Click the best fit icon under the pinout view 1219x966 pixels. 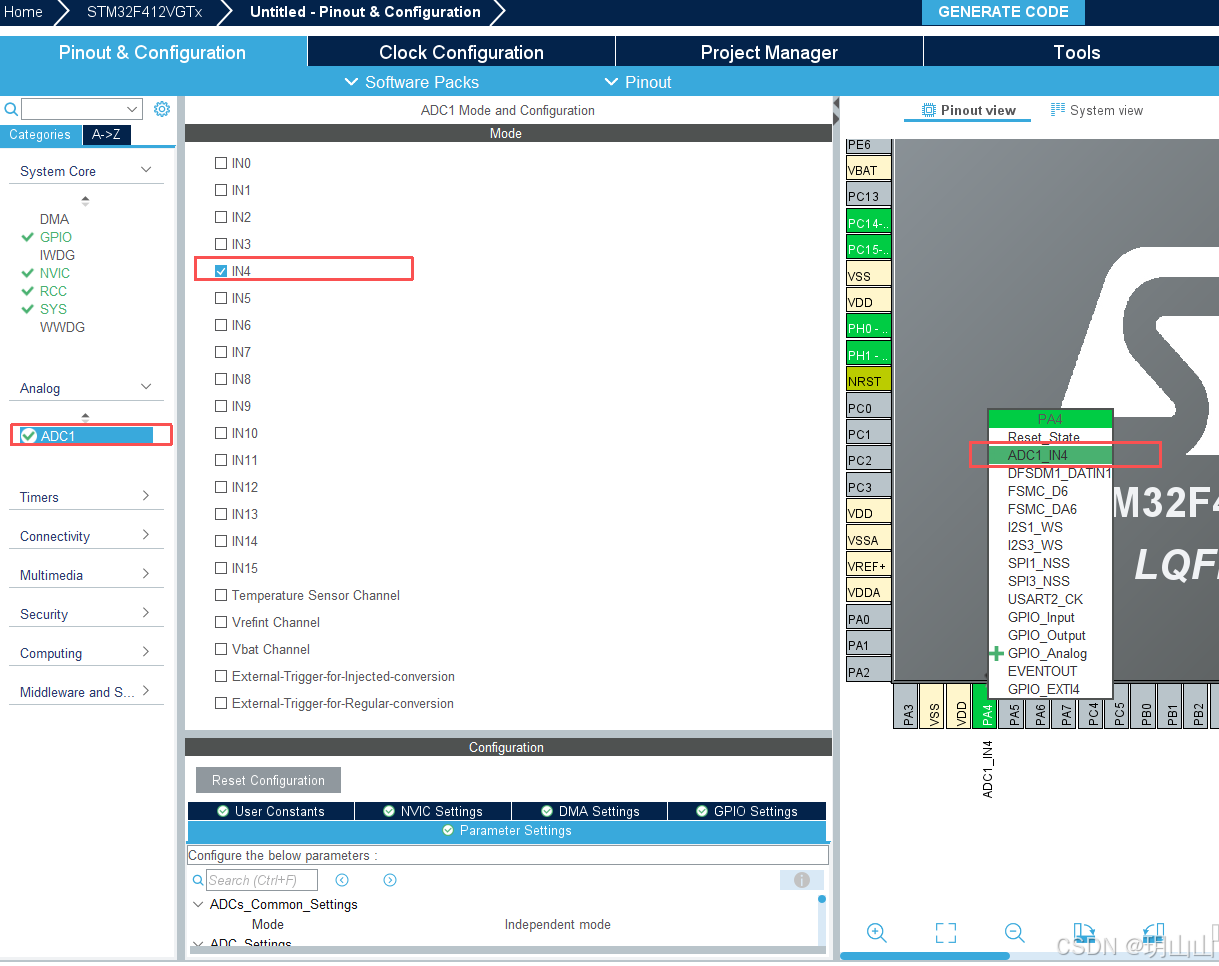pos(945,932)
